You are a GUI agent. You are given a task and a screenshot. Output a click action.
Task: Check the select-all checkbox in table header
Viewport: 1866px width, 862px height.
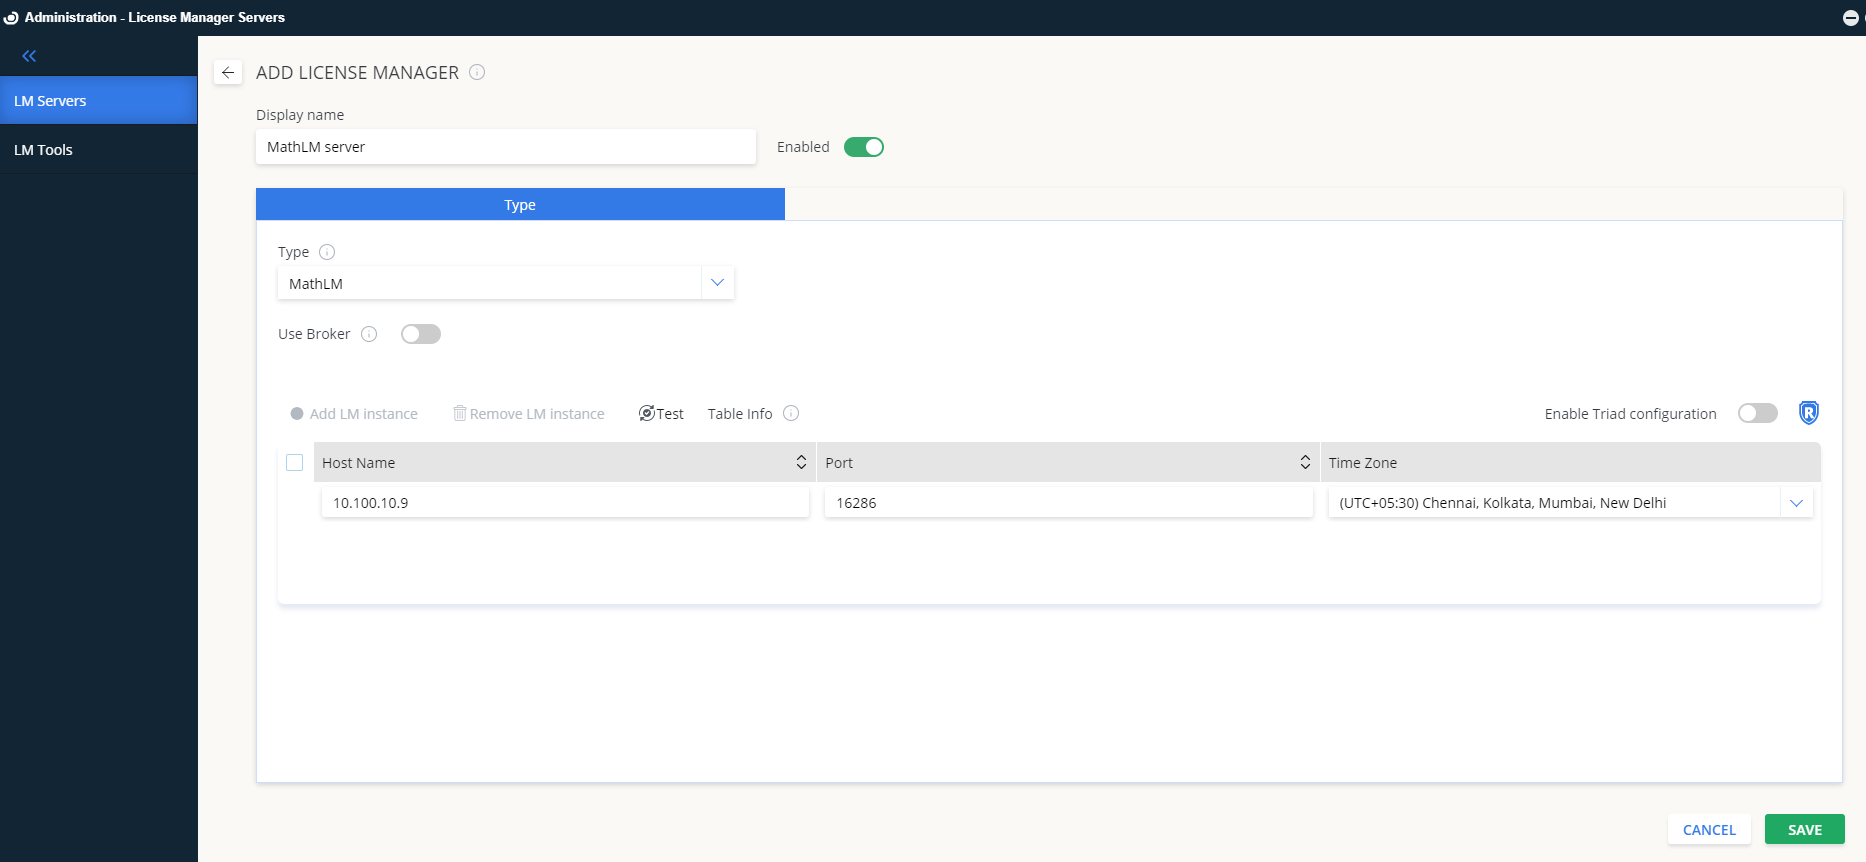point(294,462)
